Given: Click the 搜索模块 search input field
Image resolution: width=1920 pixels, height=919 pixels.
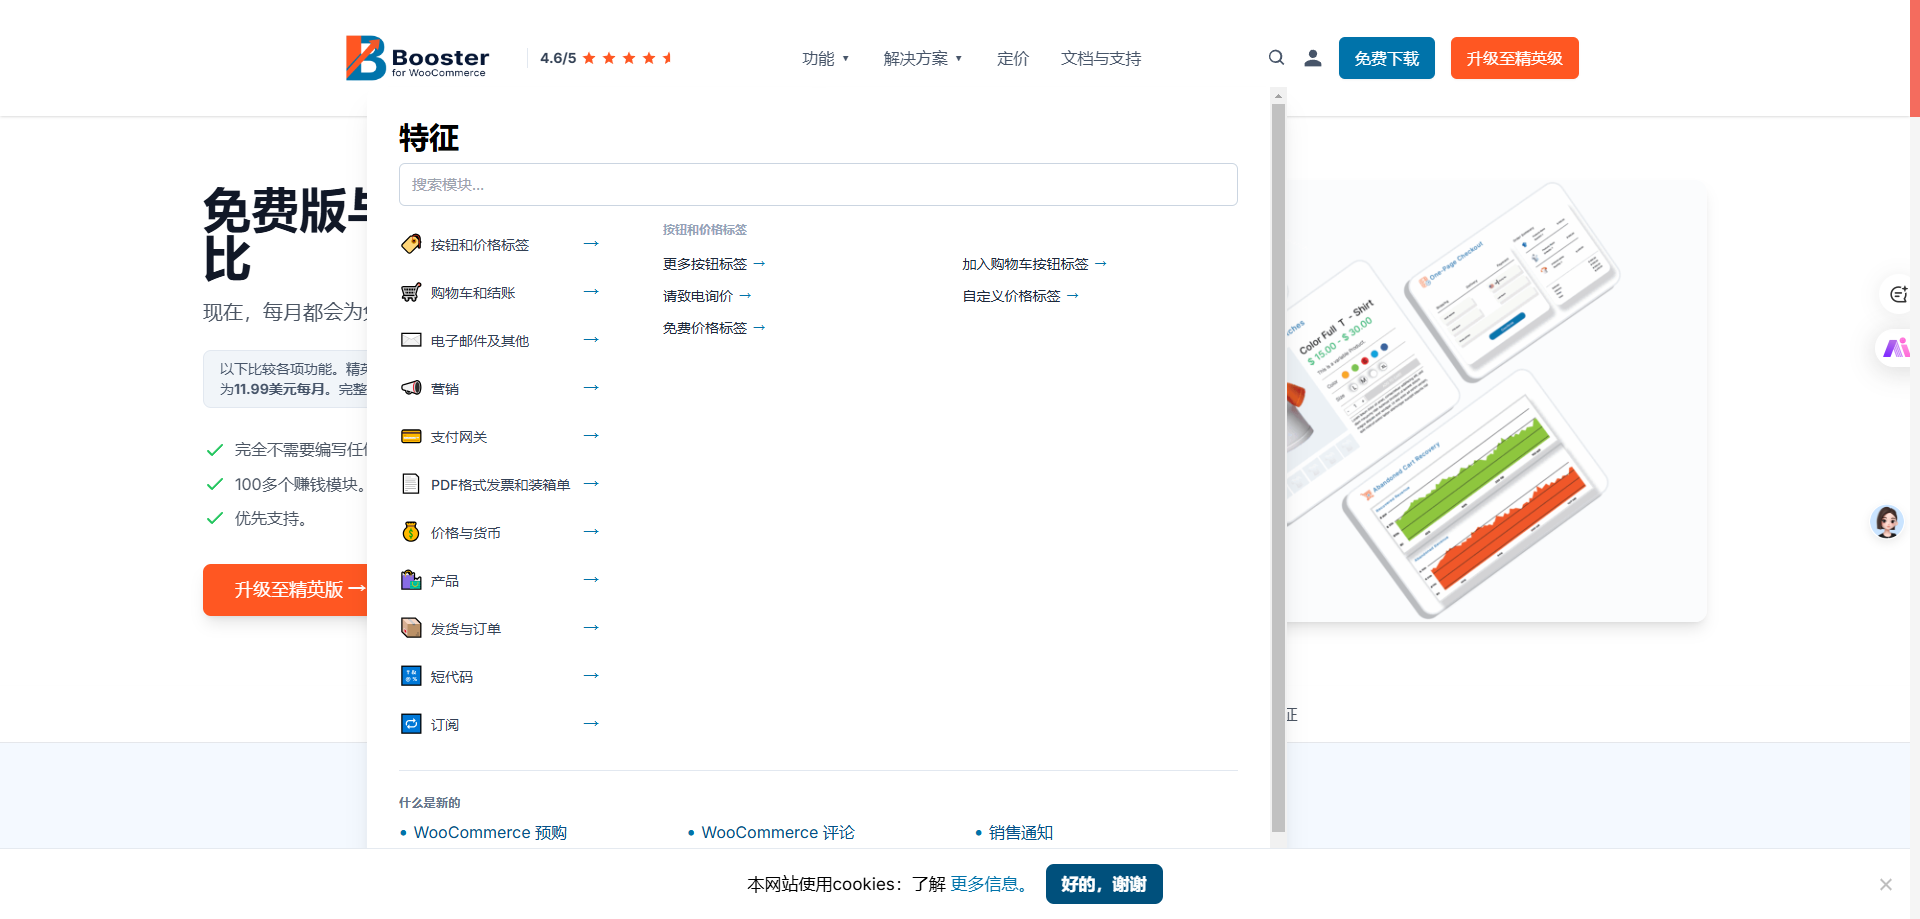Looking at the screenshot, I should [x=817, y=185].
